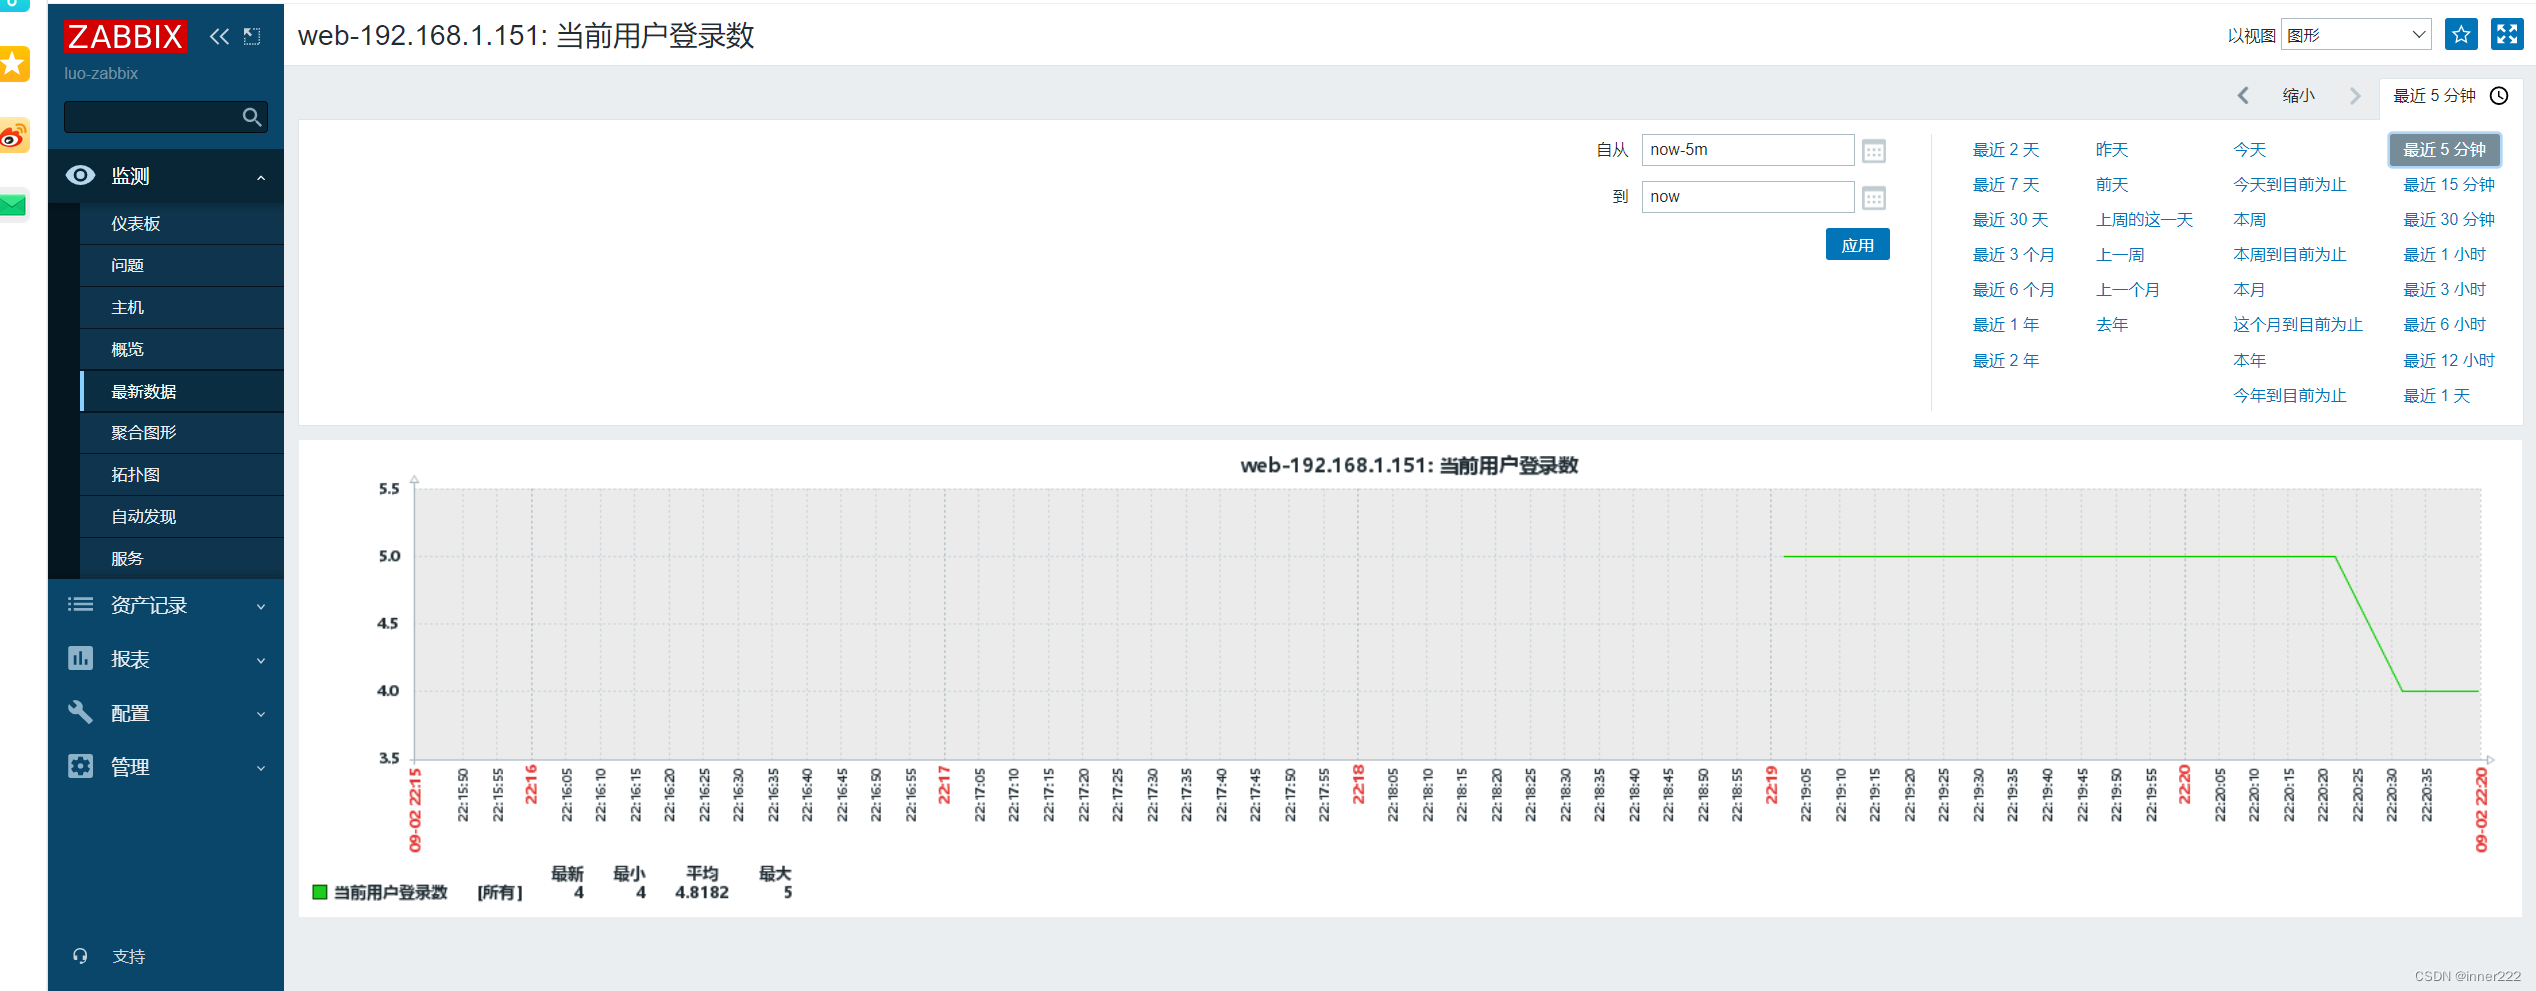
Task: Expand the 资产记录 menu section
Action: [x=261, y=606]
